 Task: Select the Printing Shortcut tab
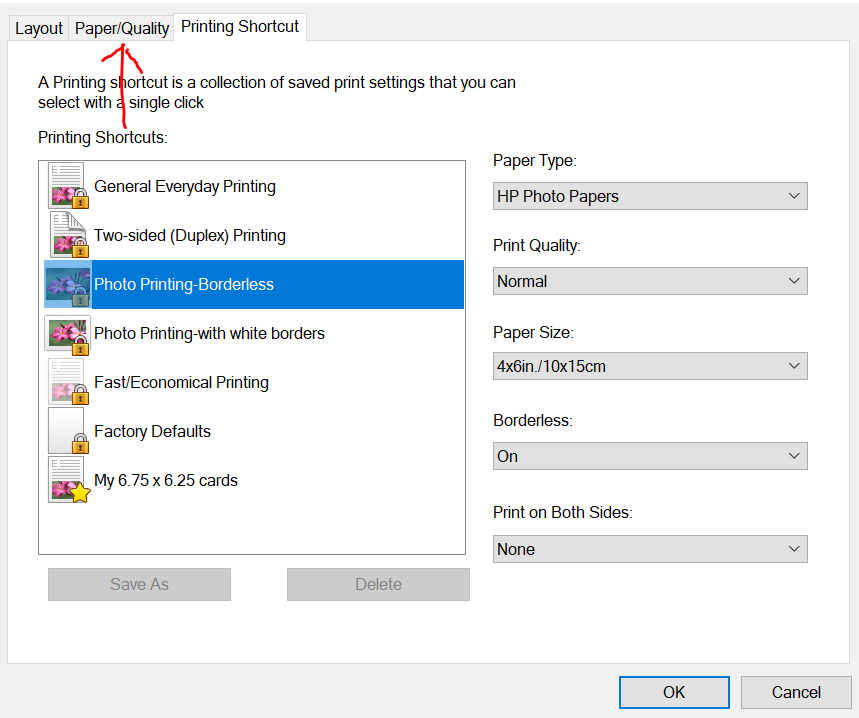tap(240, 27)
